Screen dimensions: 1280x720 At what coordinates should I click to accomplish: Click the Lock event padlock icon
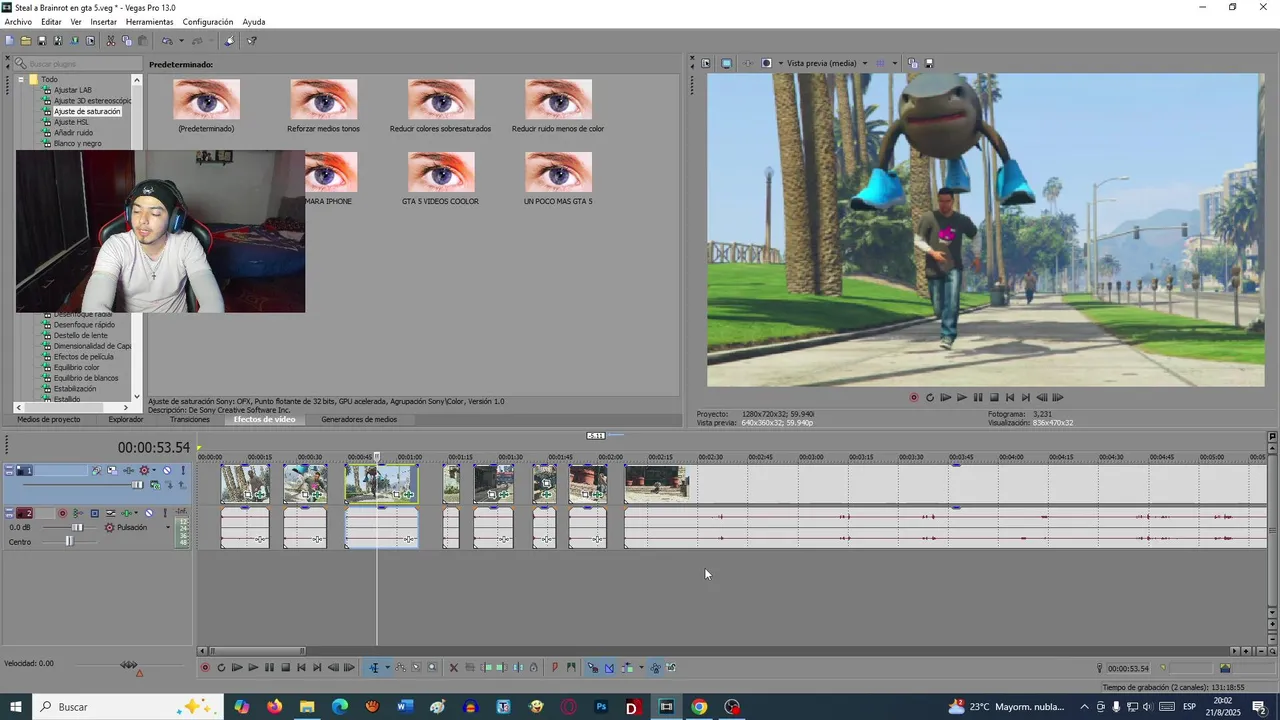pyautogui.click(x=534, y=668)
